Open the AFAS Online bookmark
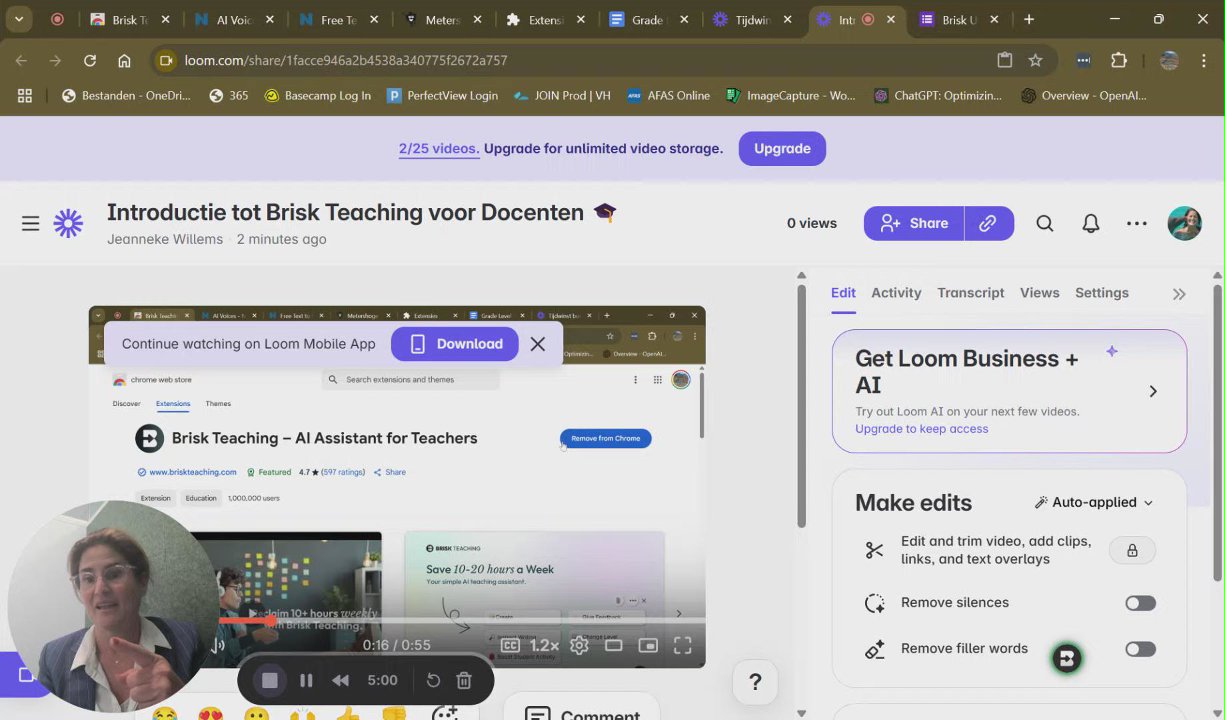This screenshot has width=1225, height=720. [668, 96]
